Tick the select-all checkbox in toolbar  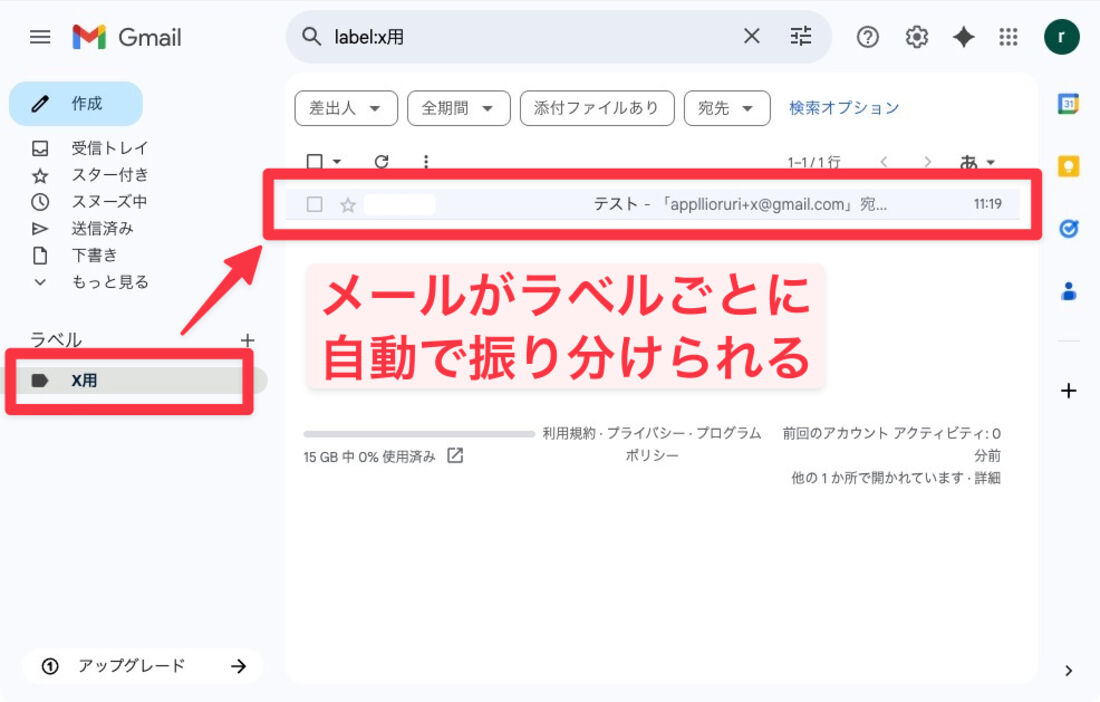[x=315, y=161]
